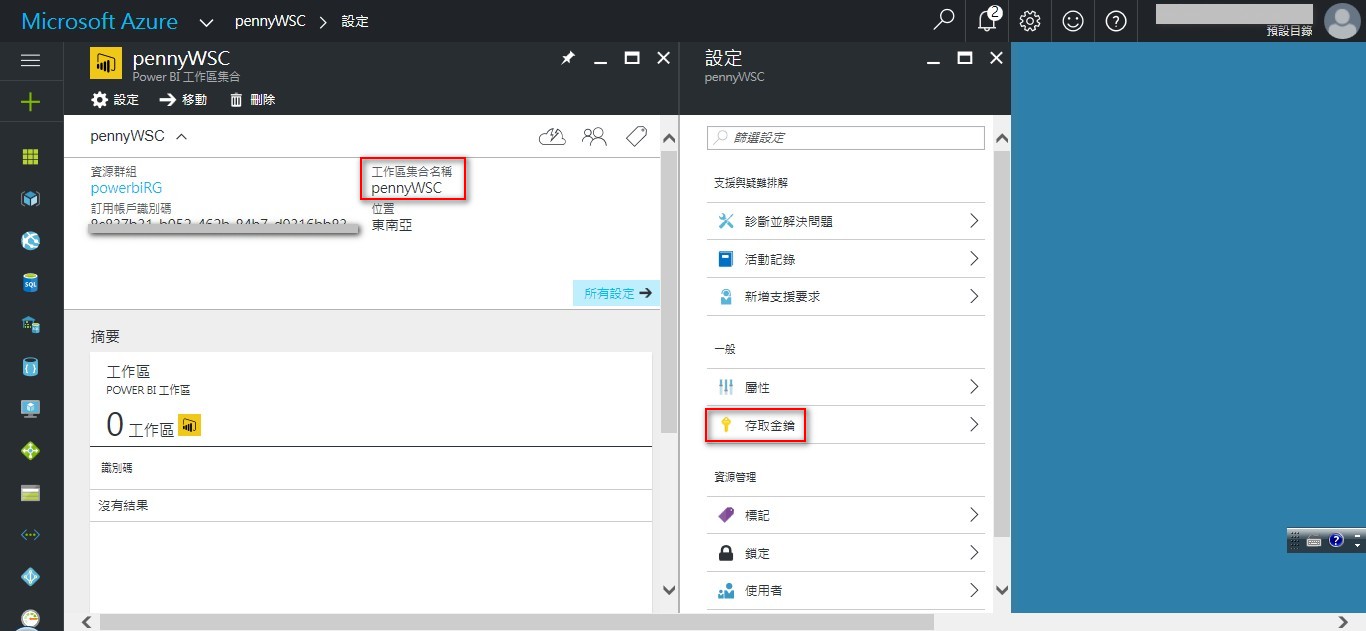Click the left arrow of the horizontal scrollbar
The image size is (1366, 631).
coord(86,622)
